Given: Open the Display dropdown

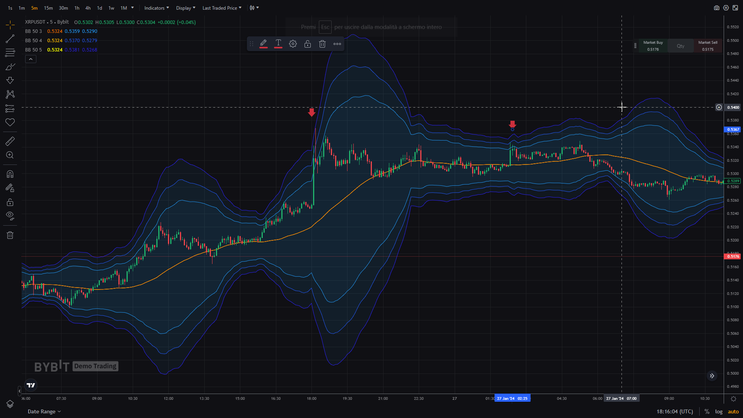Looking at the screenshot, I should point(185,8).
